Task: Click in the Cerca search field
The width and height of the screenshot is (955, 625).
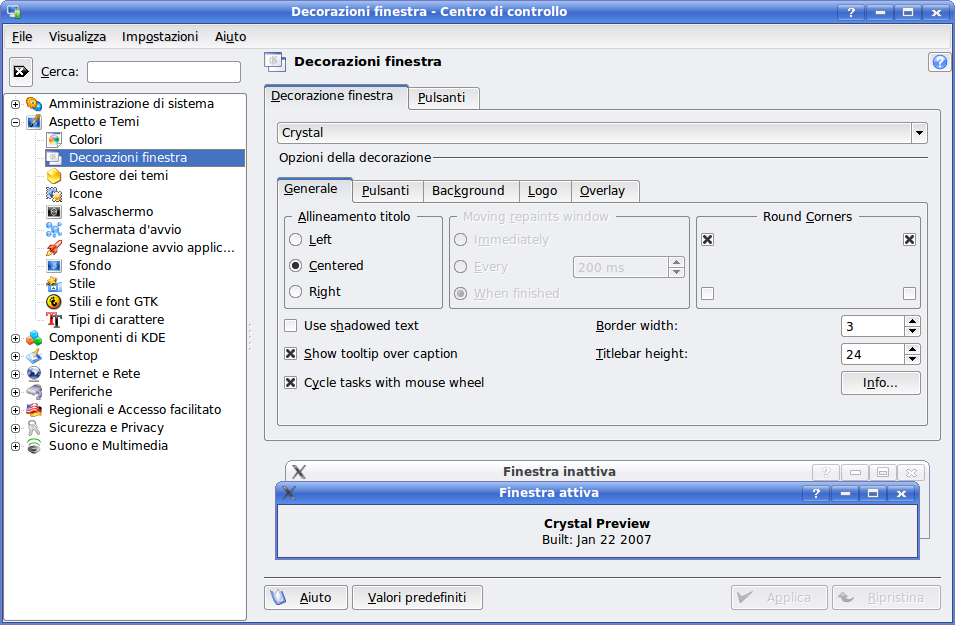Action: point(164,72)
